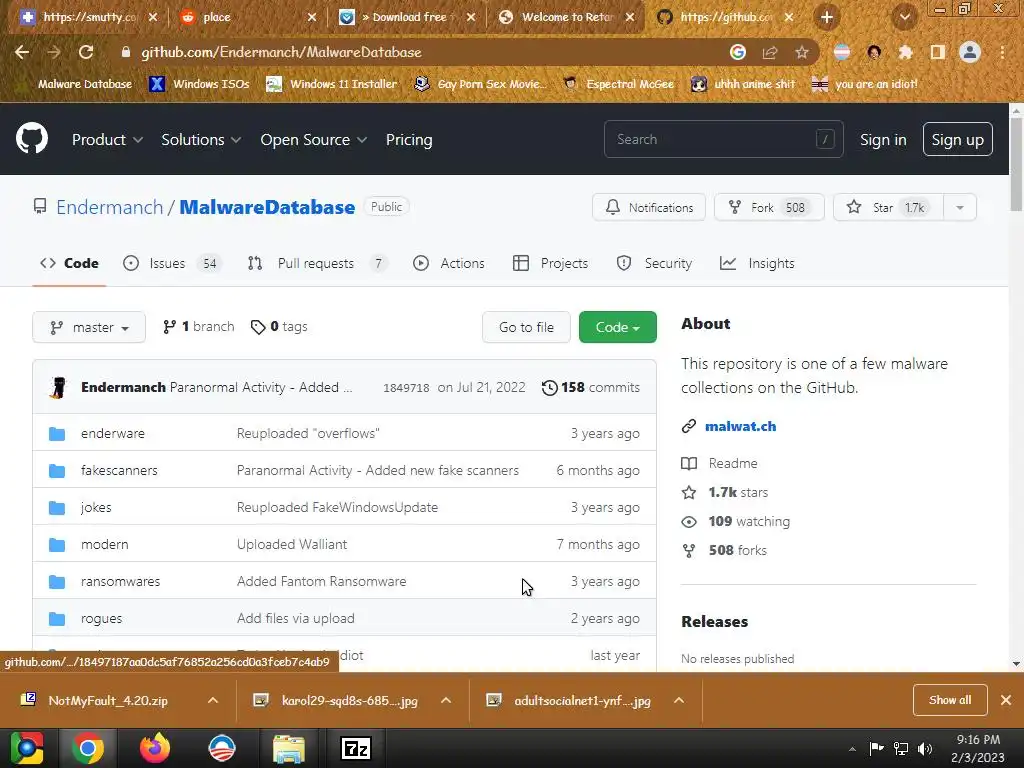This screenshot has width=1024, height=768.
Task: Star the repository
Action: (888, 208)
